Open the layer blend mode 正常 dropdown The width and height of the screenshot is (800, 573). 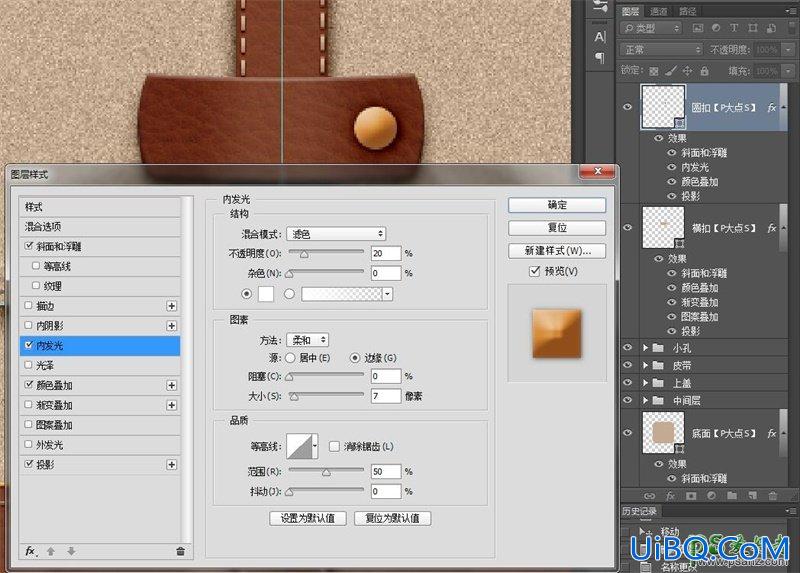tap(661, 49)
